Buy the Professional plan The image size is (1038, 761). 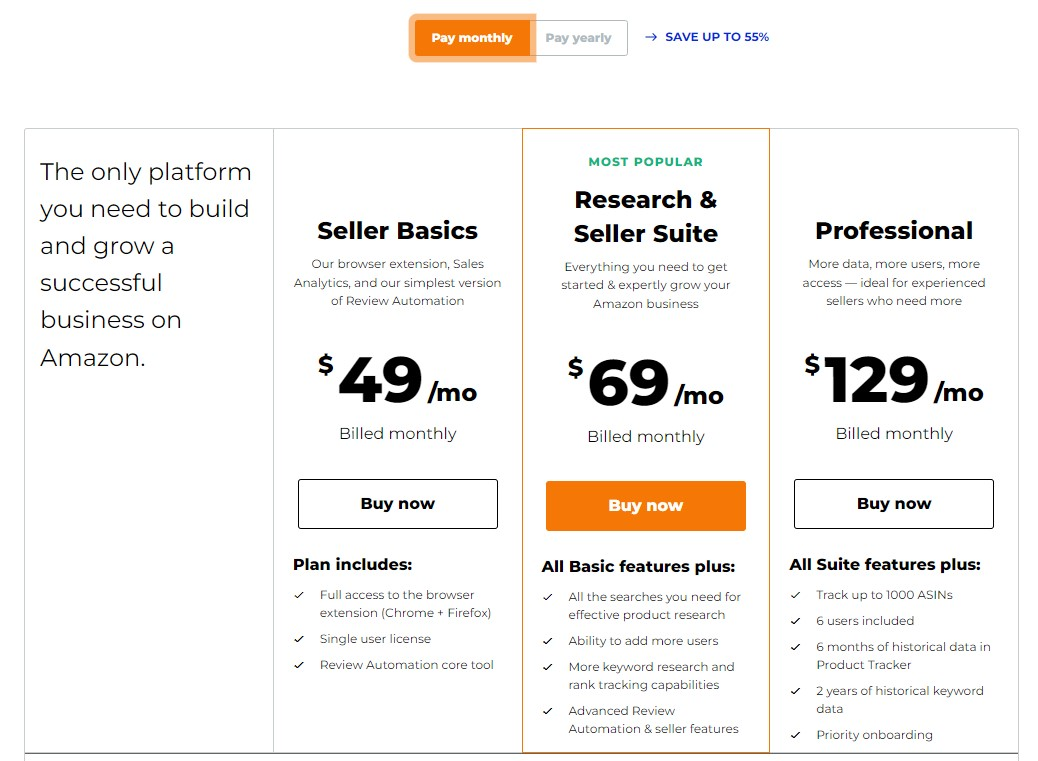coord(894,504)
